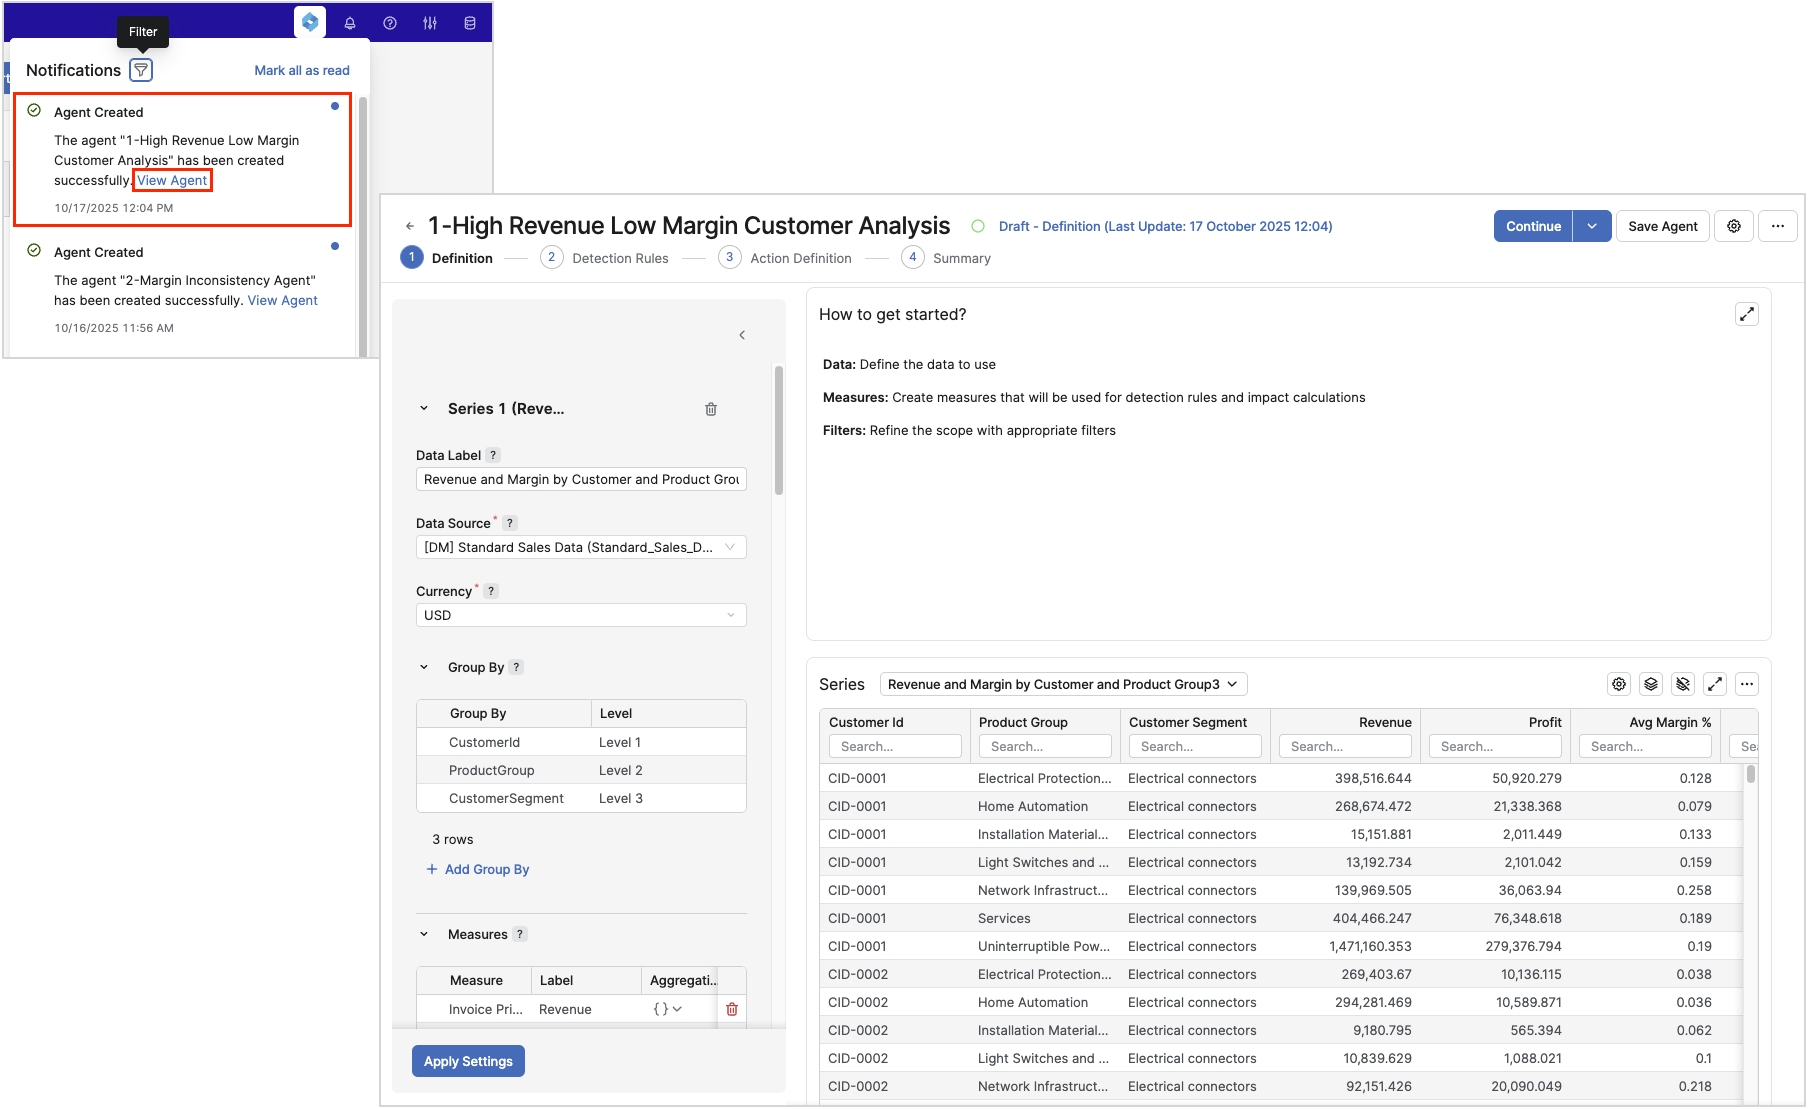Image resolution: width=1809 pixels, height=1109 pixels.
Task: Expand the How to get started panel
Action: [1746, 314]
